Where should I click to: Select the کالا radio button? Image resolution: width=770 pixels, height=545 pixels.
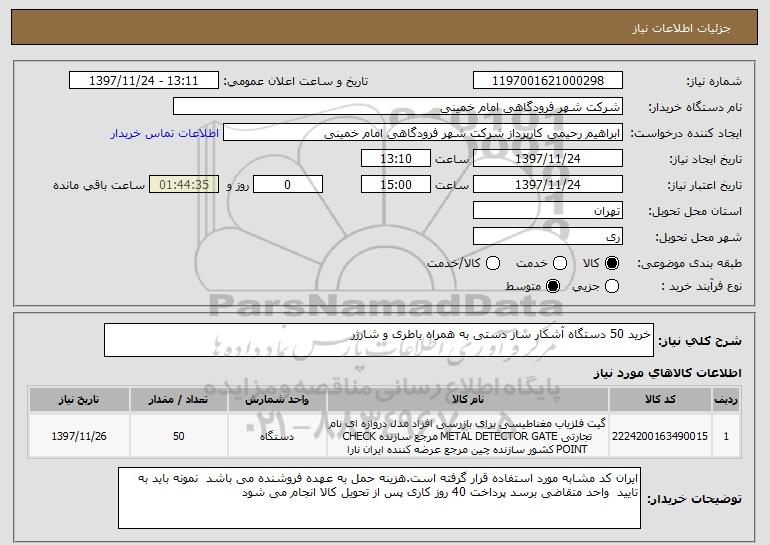click(612, 263)
